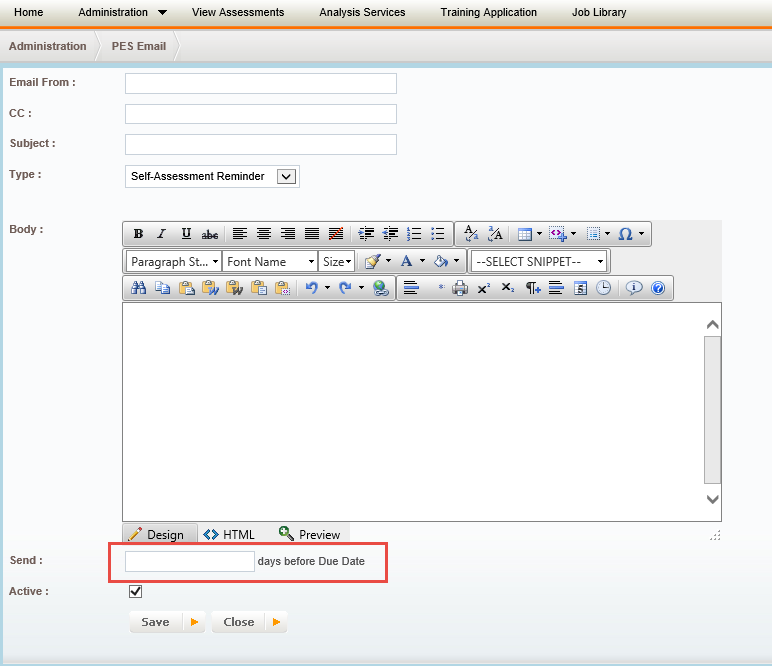Toggle the Active checkbox
This screenshot has width=772, height=666.
click(x=136, y=591)
